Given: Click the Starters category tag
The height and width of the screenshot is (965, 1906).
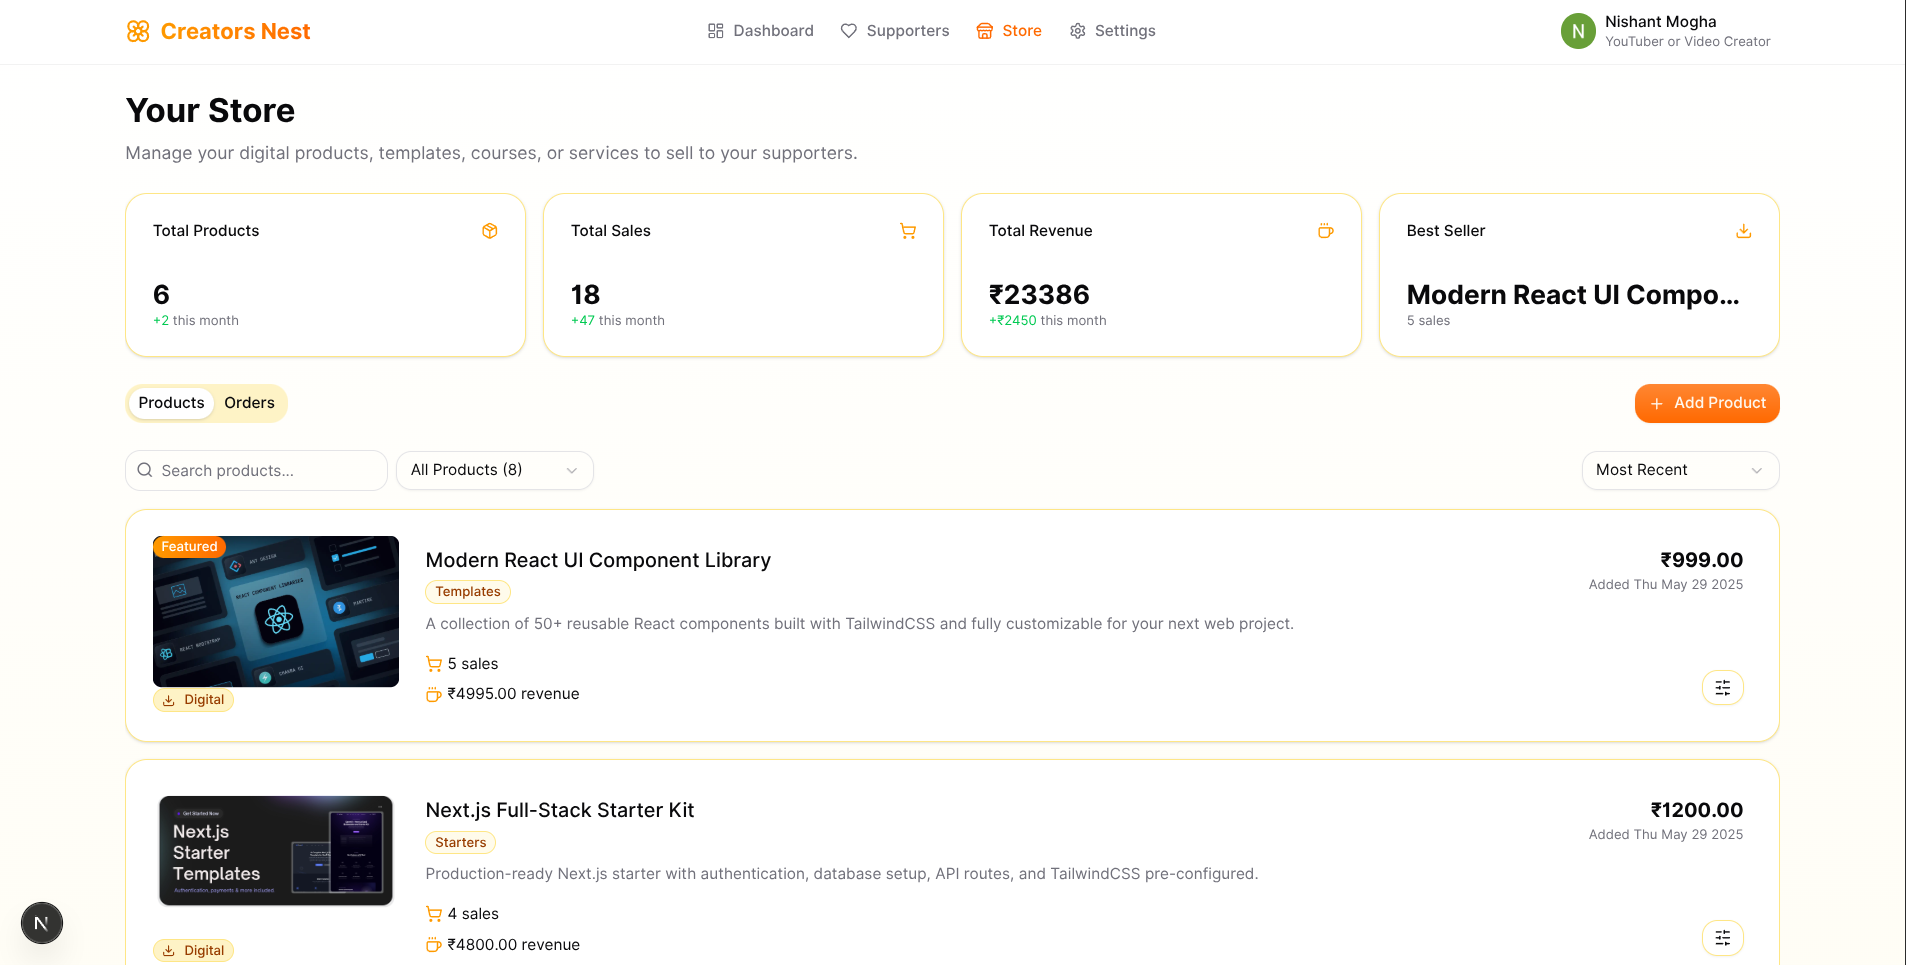Looking at the screenshot, I should pos(461,843).
